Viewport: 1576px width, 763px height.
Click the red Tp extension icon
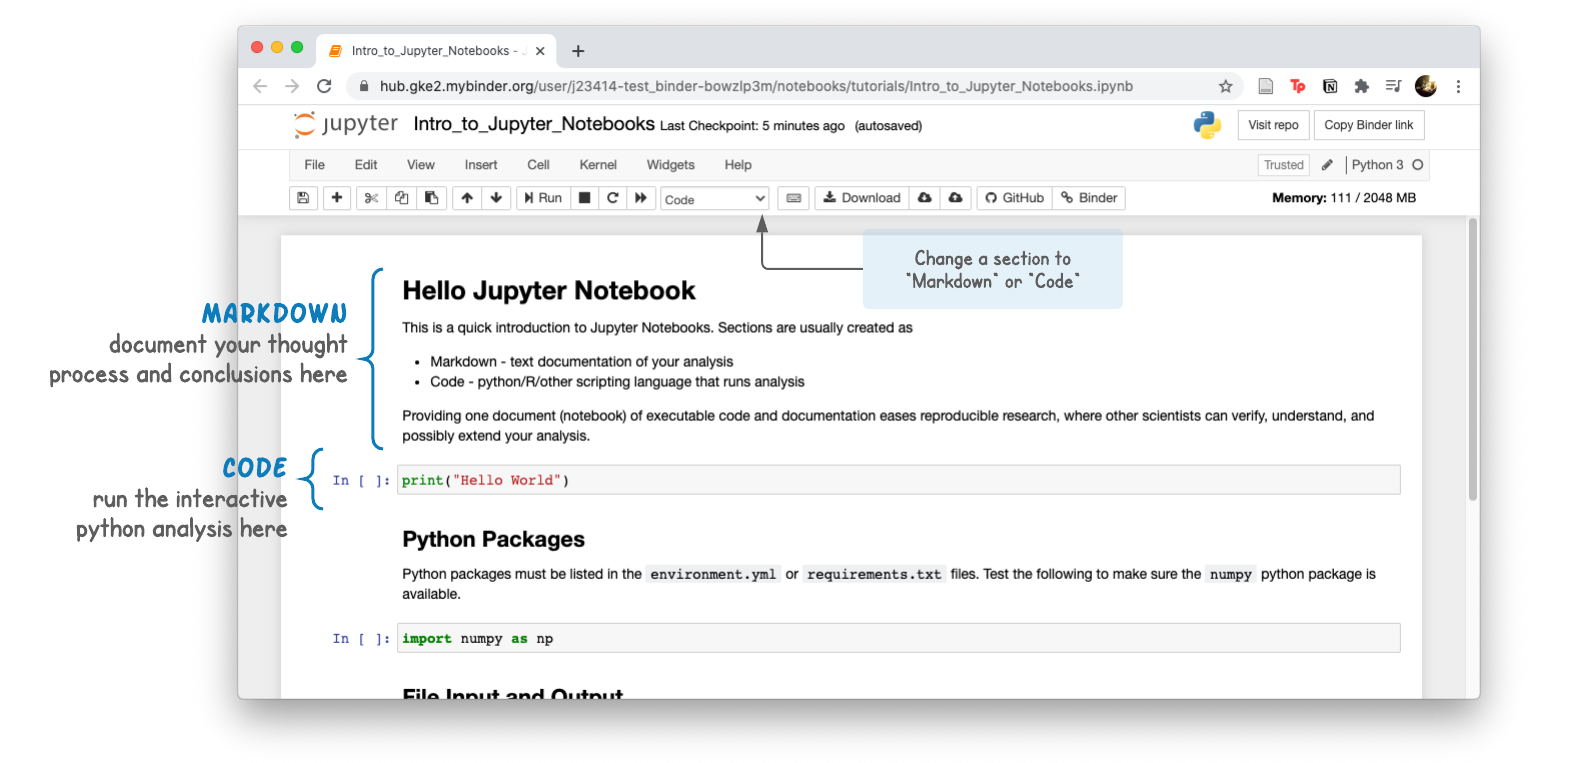click(1297, 86)
